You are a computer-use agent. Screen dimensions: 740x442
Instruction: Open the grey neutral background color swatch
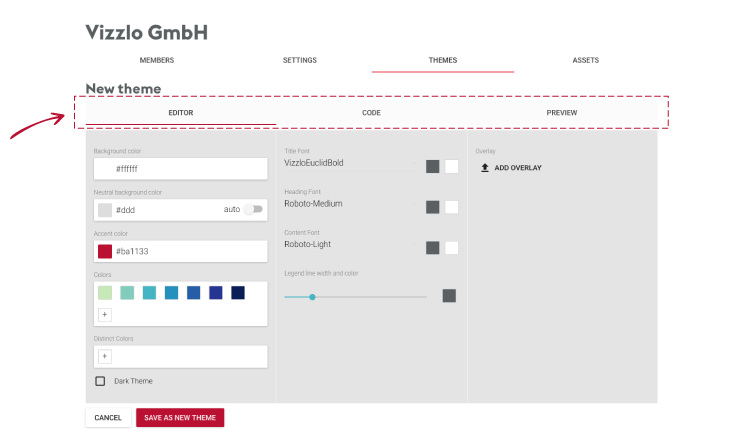click(x=105, y=210)
